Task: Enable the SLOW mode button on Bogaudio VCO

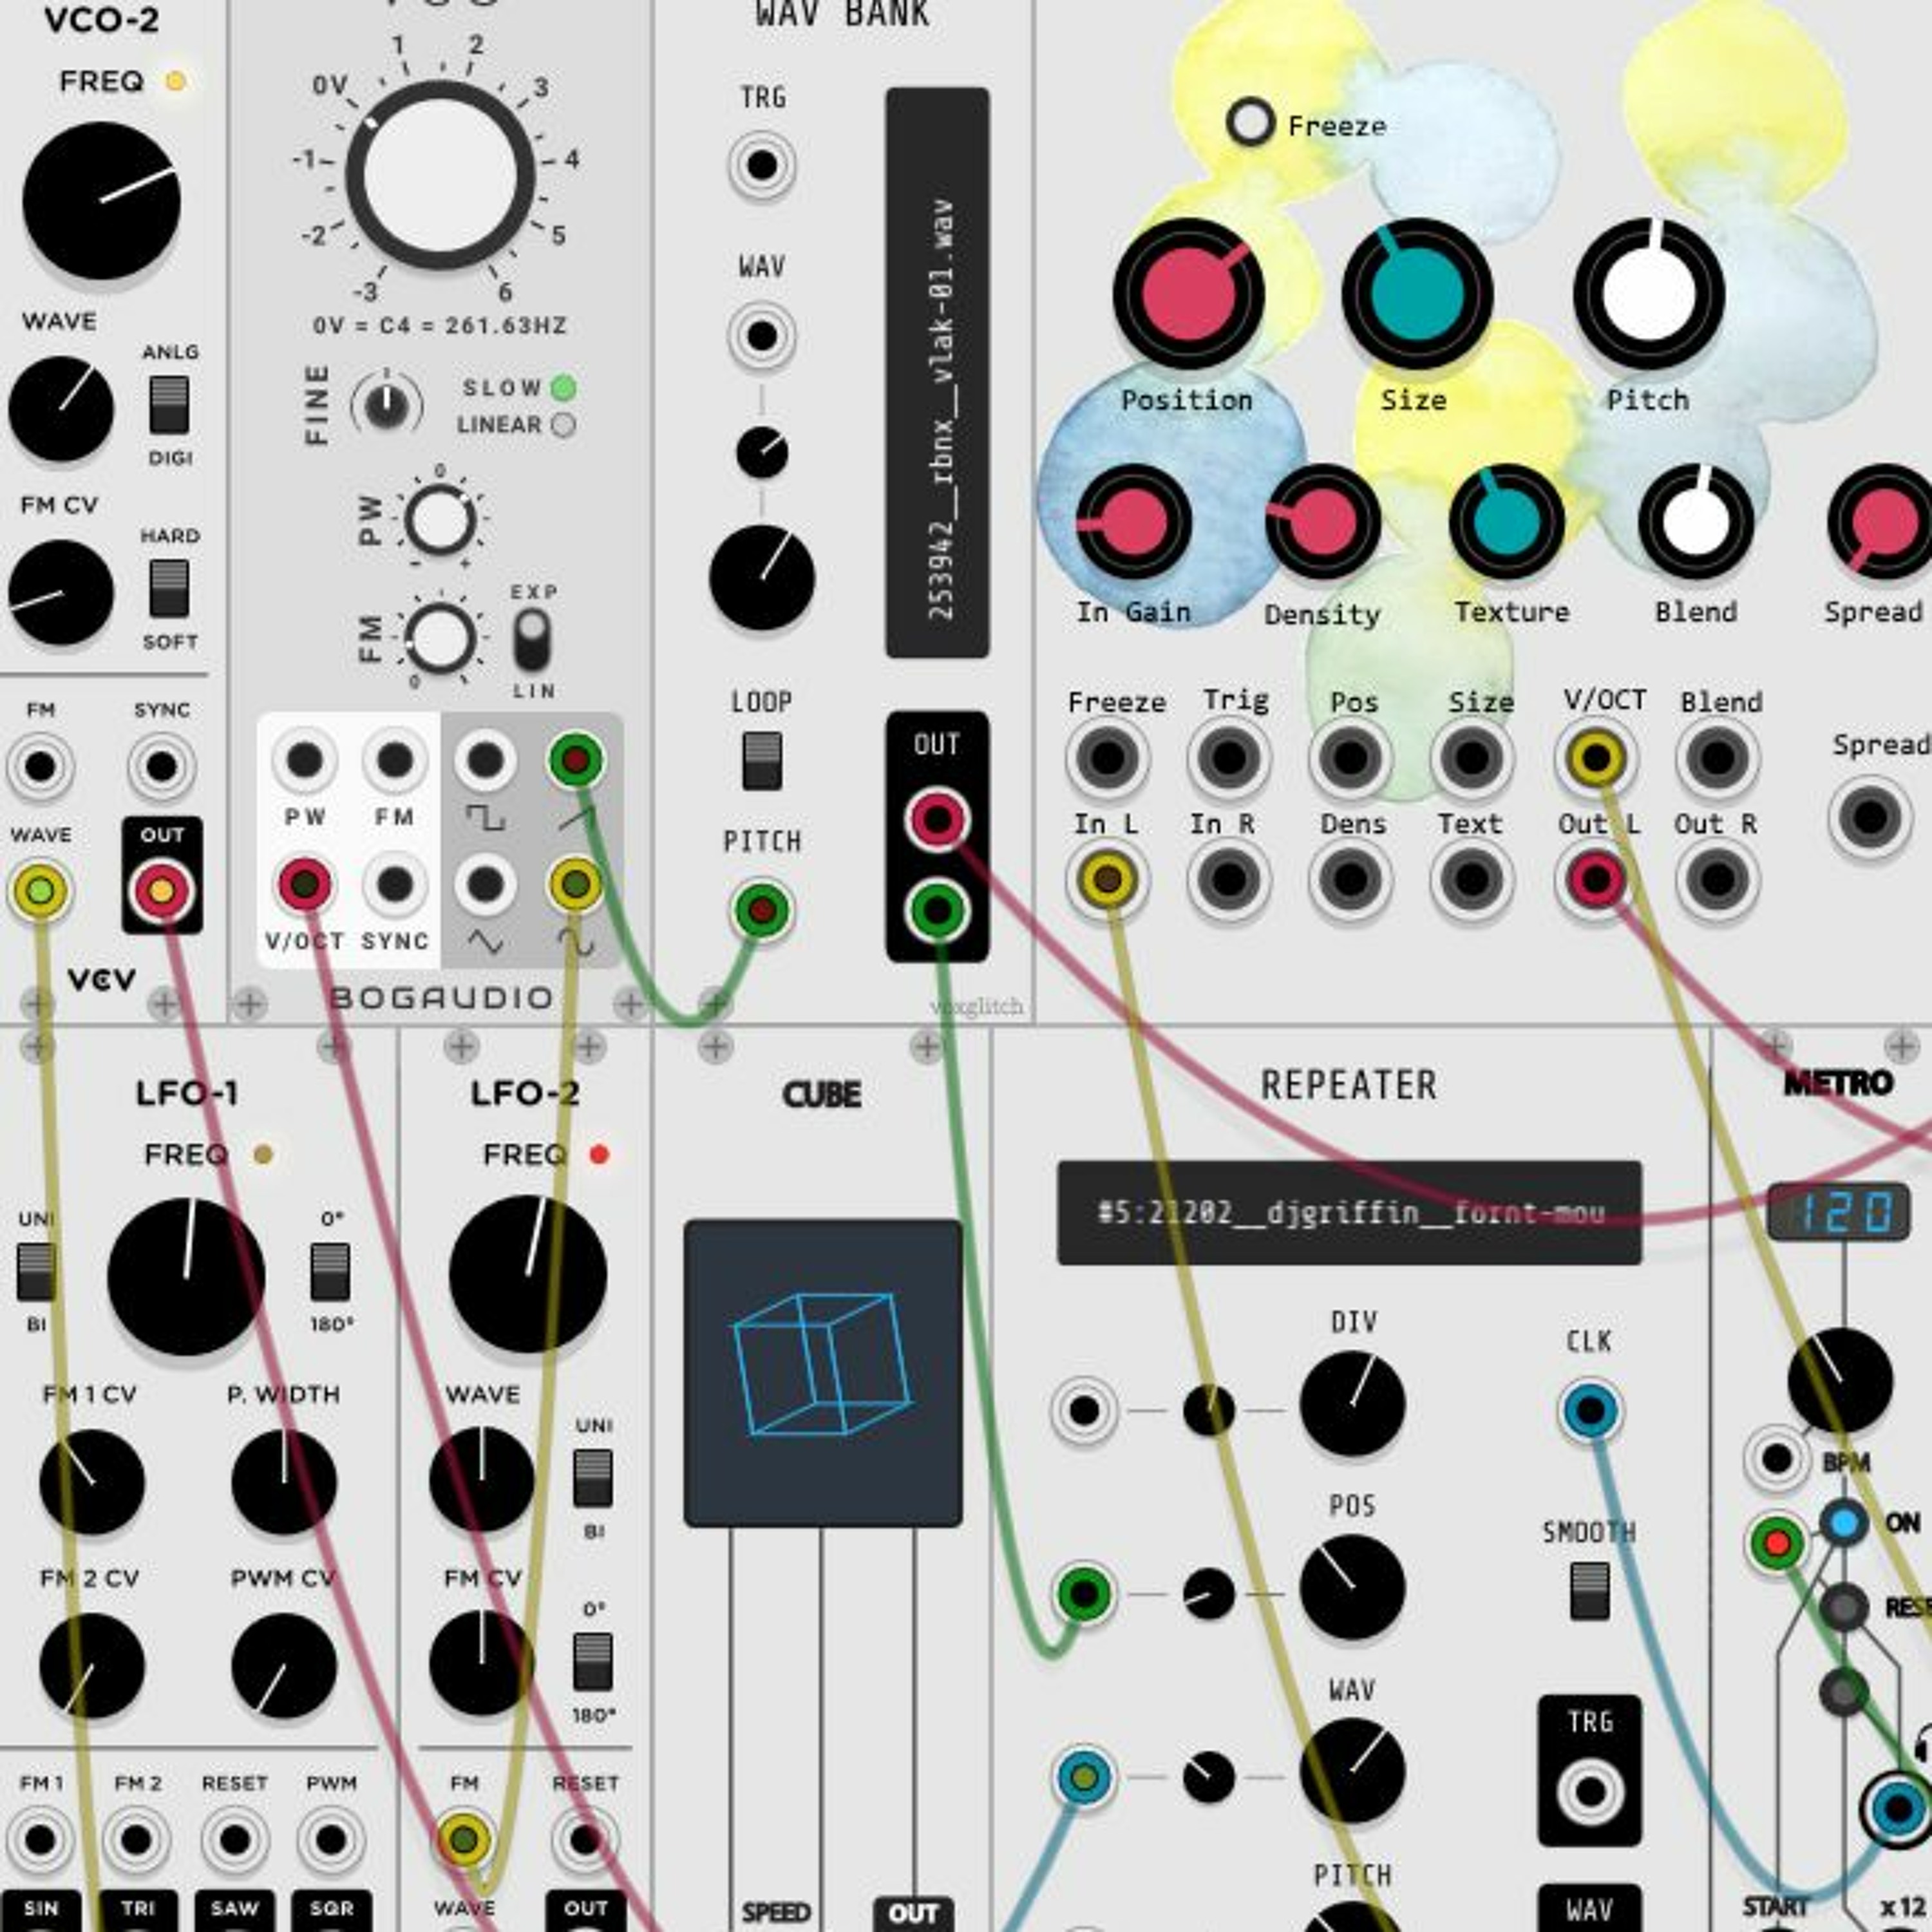Action: [x=564, y=387]
